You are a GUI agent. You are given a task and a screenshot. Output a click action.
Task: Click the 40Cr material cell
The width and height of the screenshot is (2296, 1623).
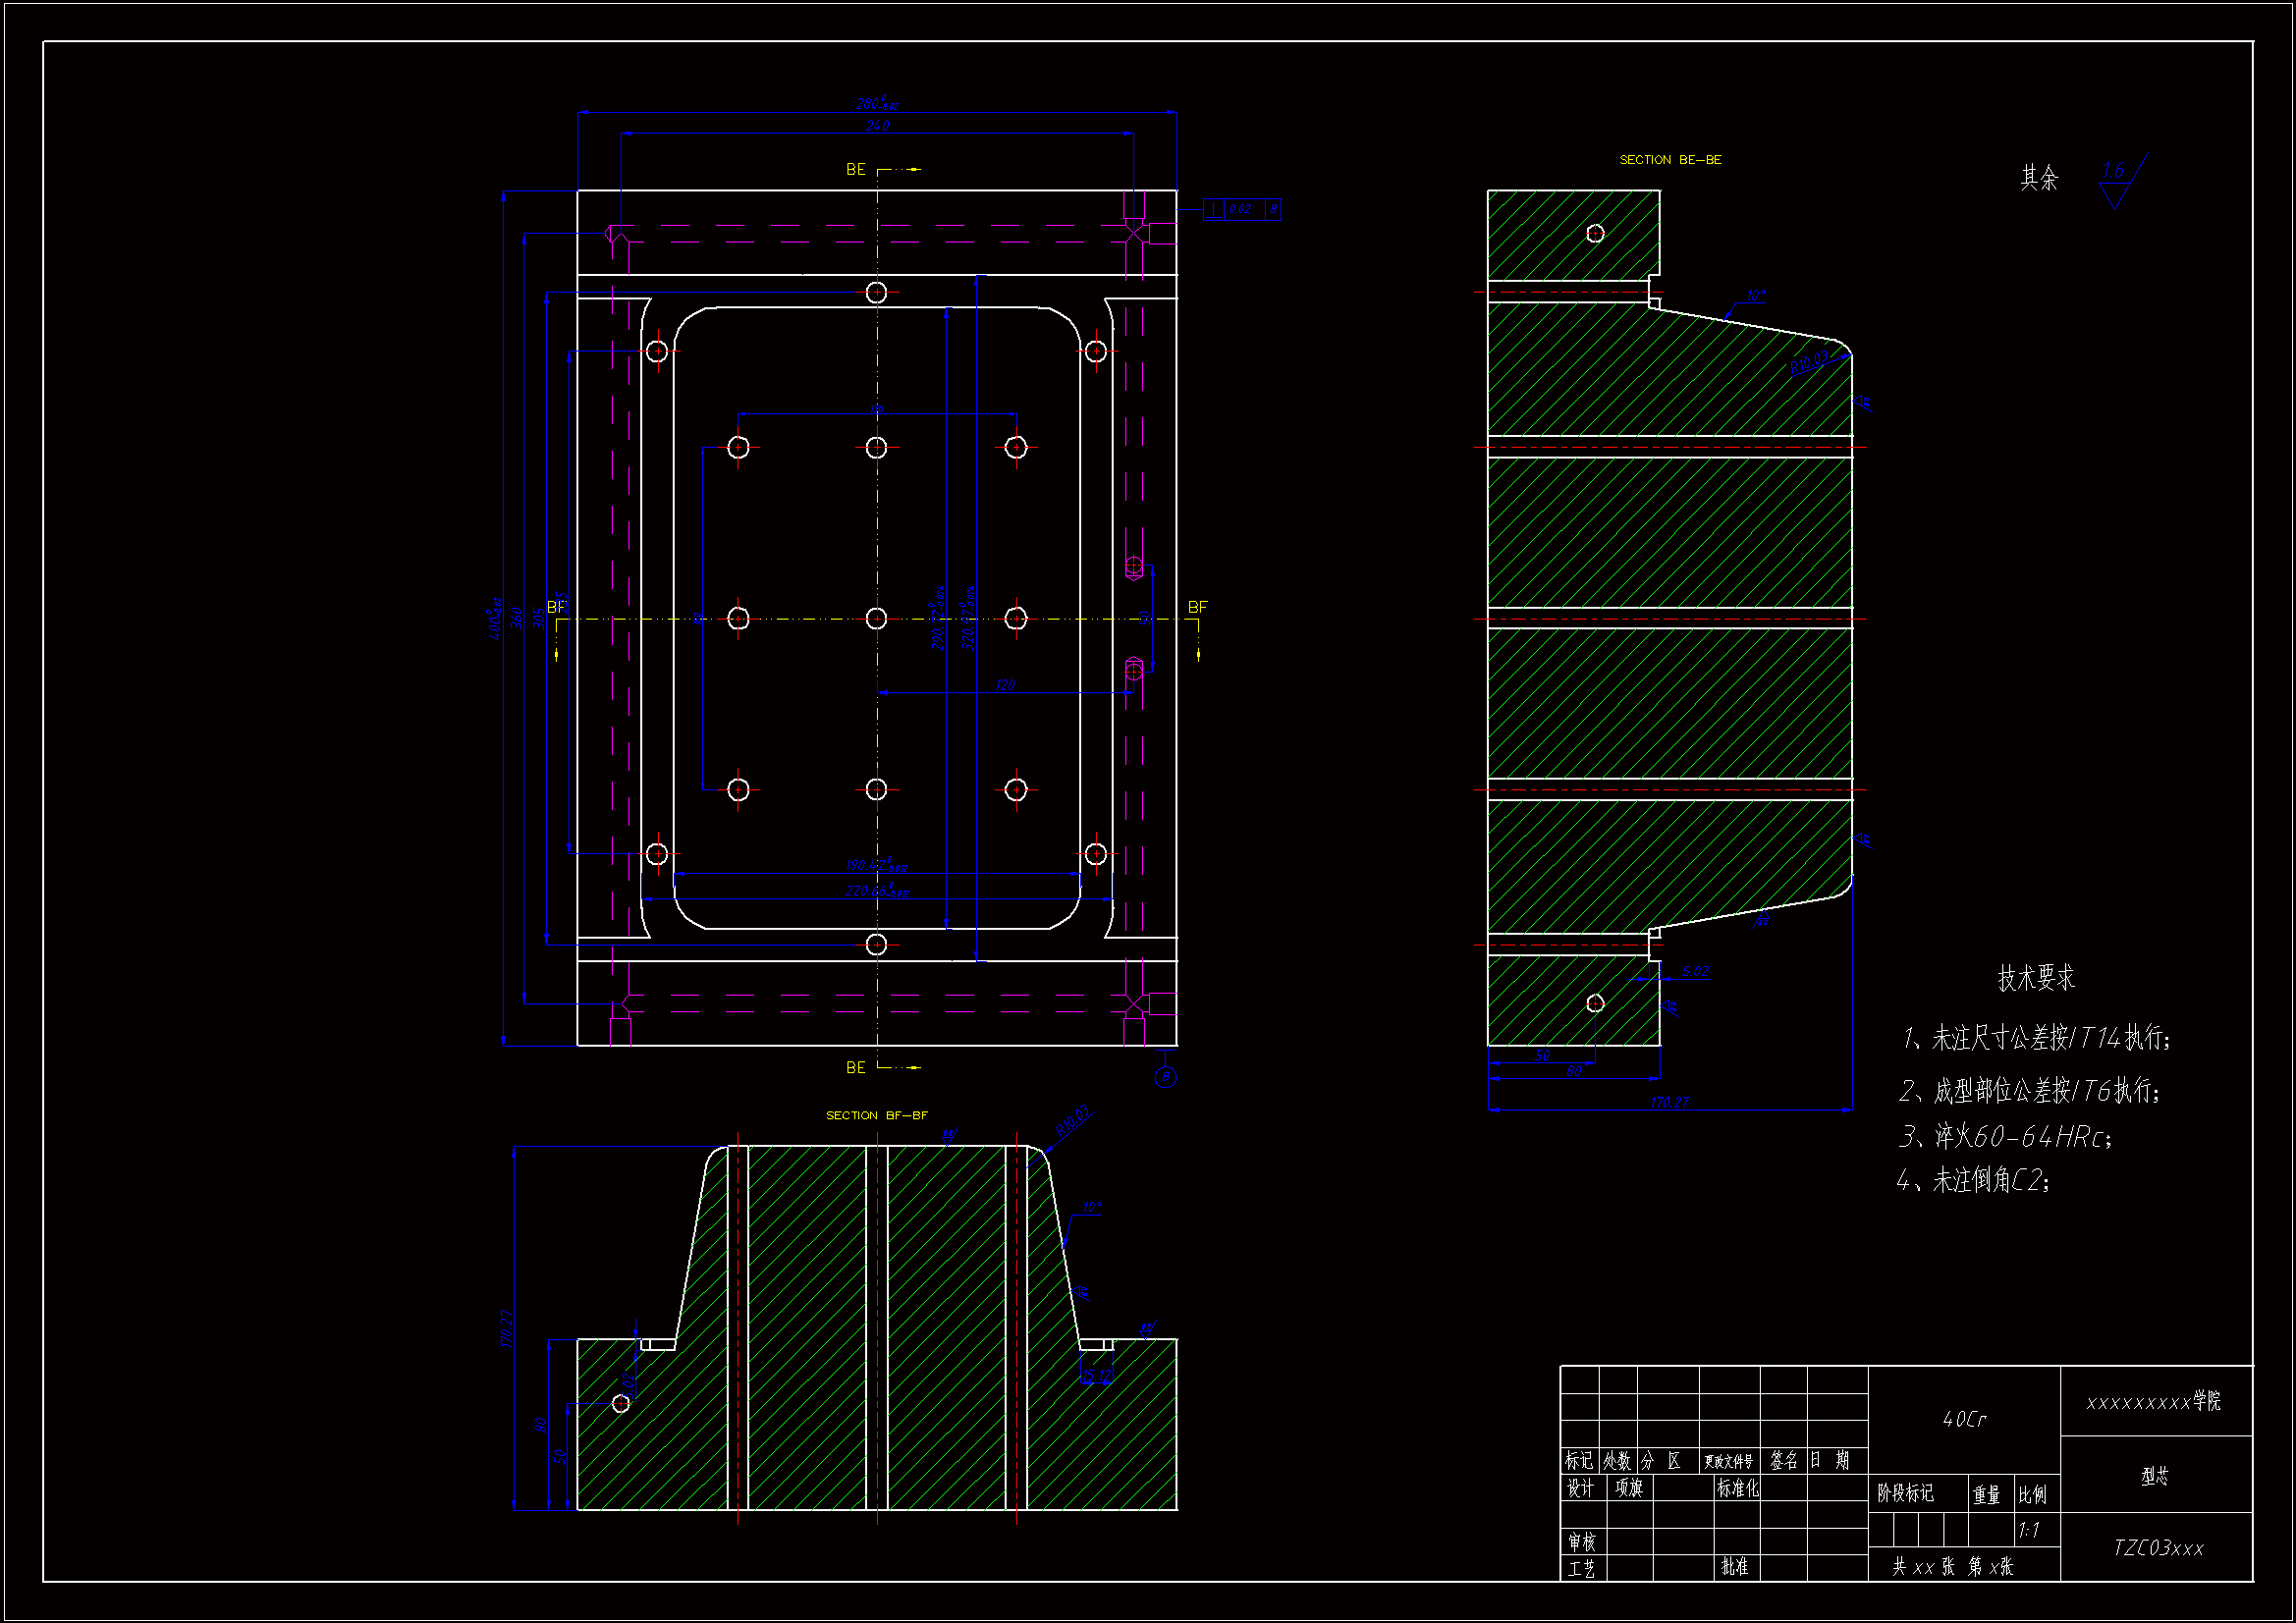coord(1963,1419)
